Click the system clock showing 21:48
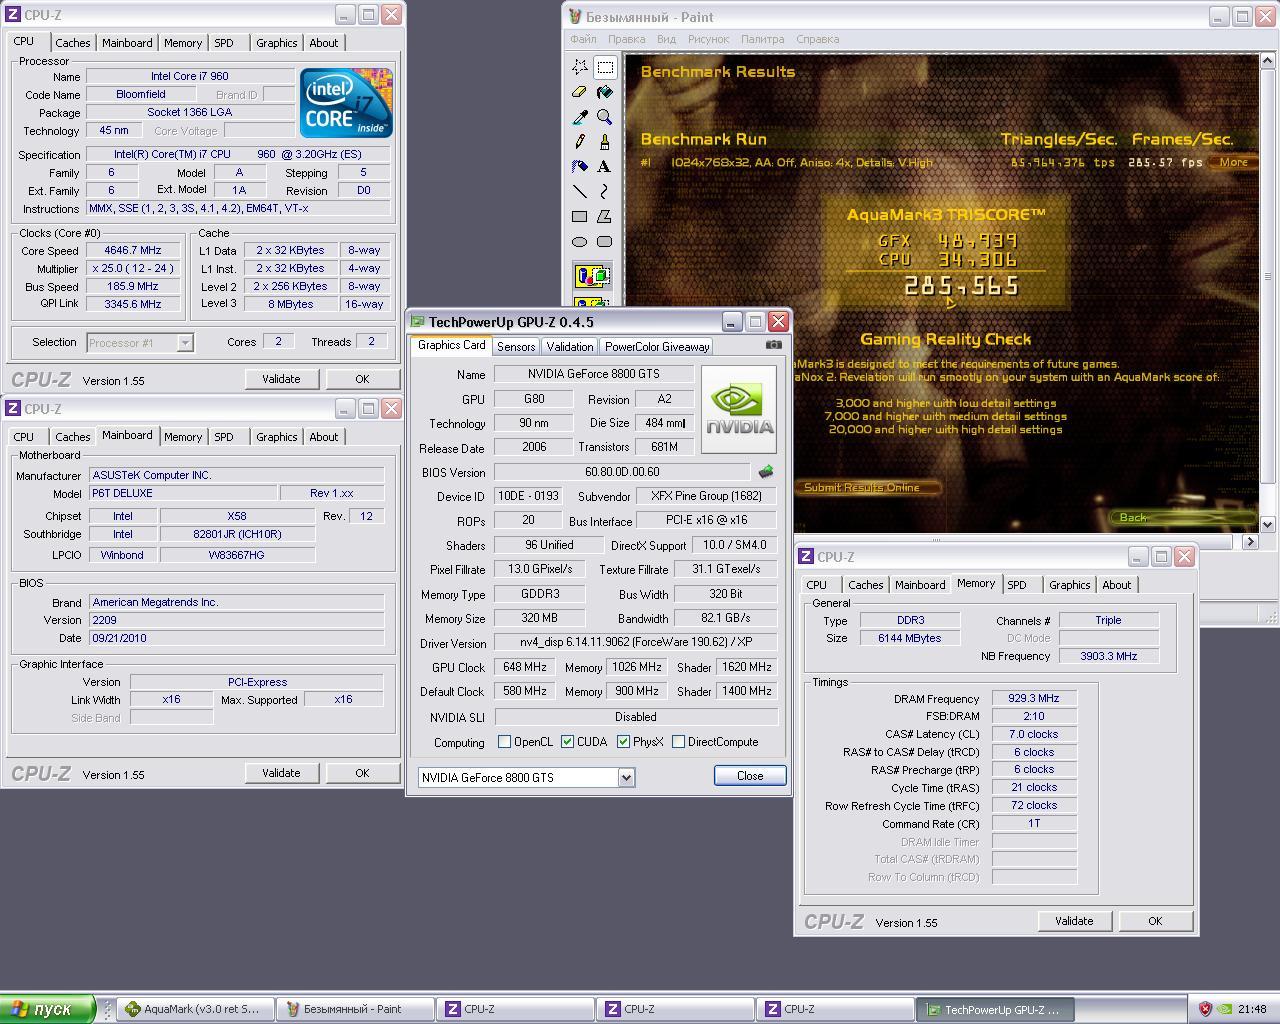The width and height of the screenshot is (1280, 1024). click(x=1252, y=1009)
